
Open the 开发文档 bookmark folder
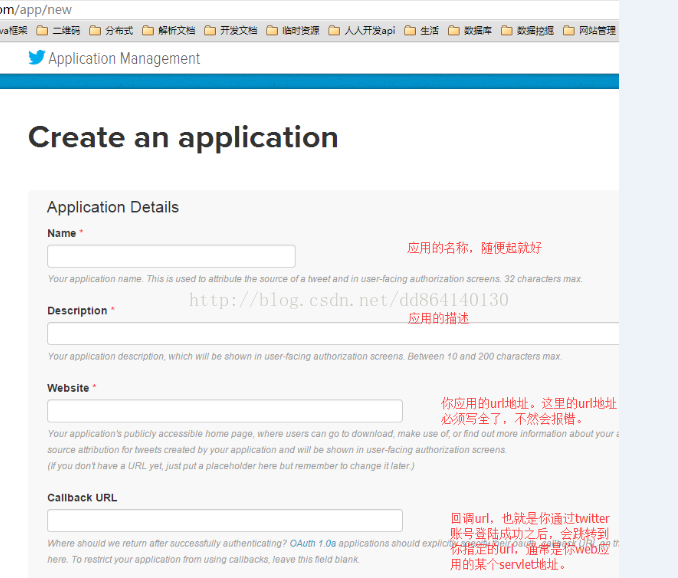230,31
